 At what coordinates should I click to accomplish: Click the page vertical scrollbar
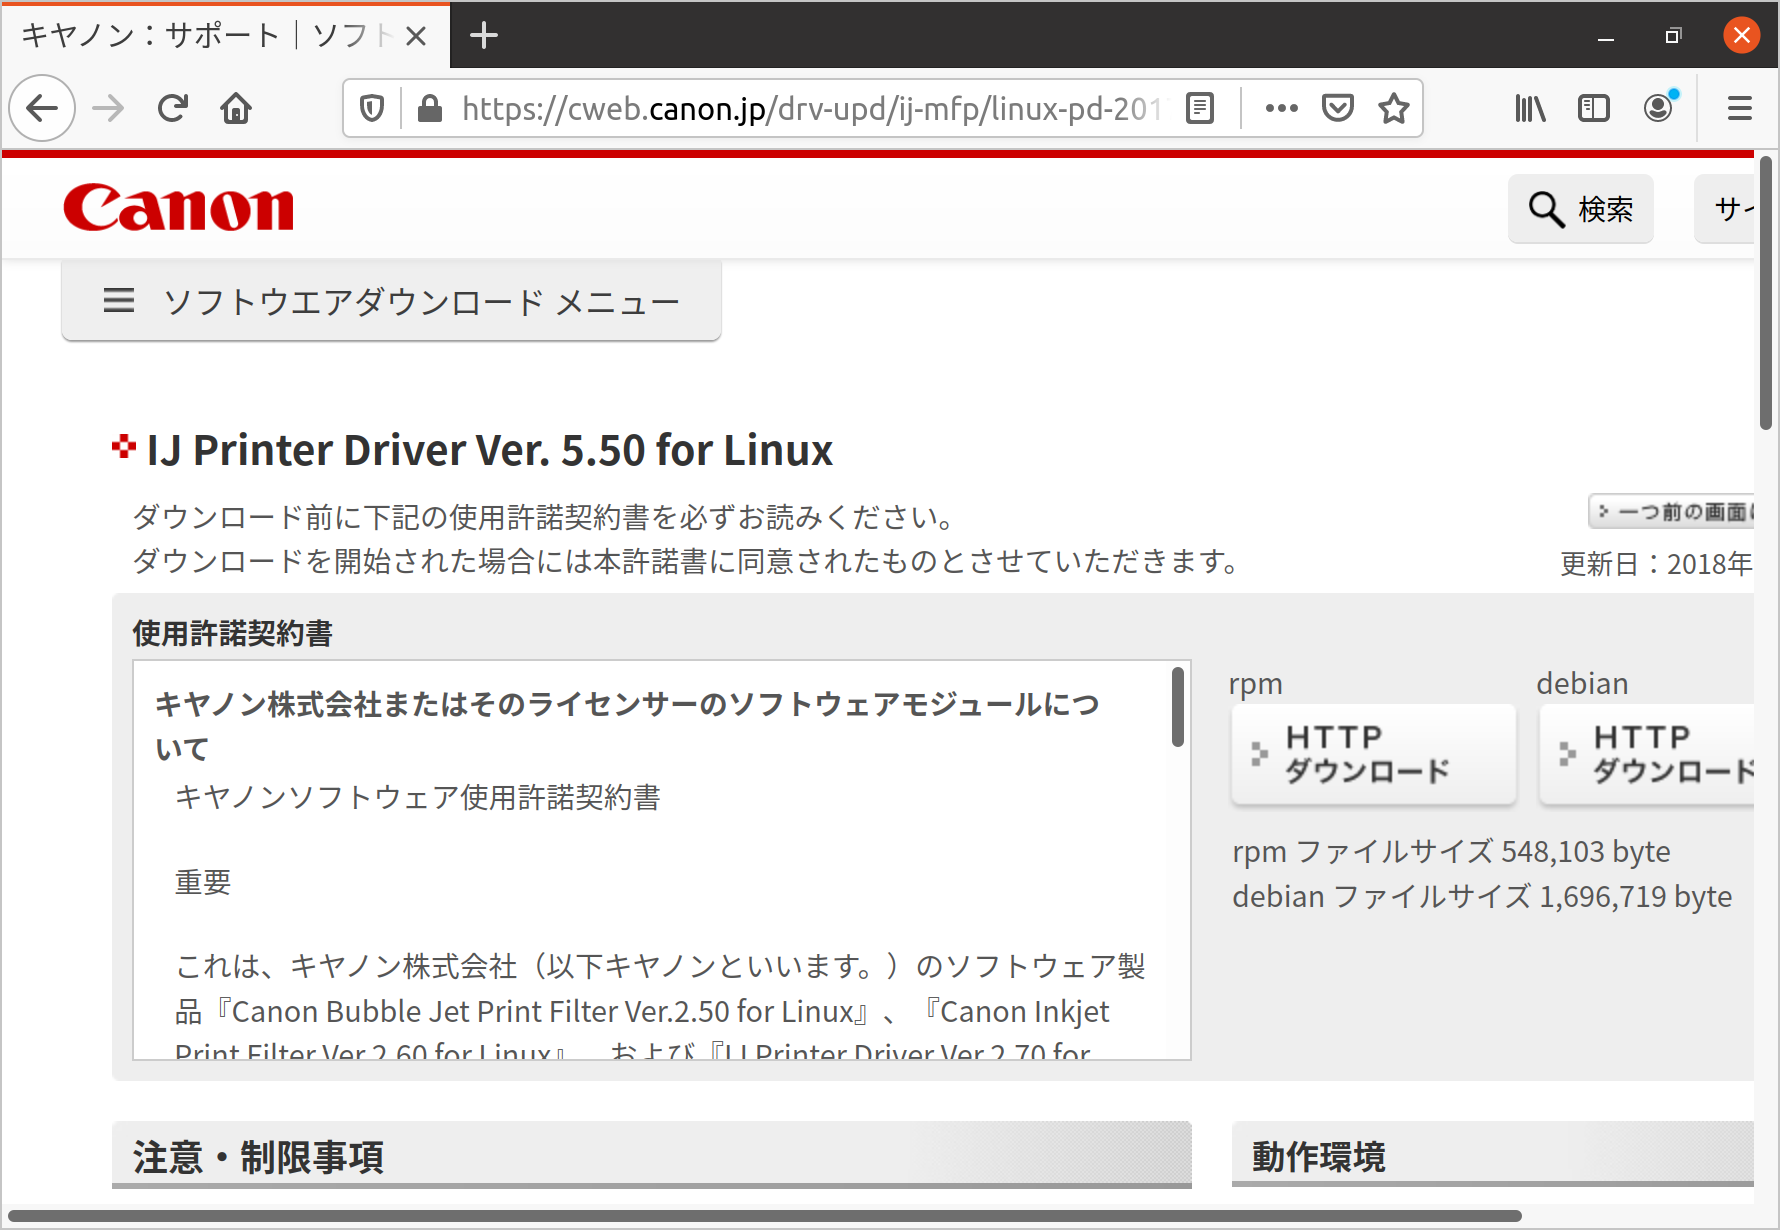[1766, 293]
